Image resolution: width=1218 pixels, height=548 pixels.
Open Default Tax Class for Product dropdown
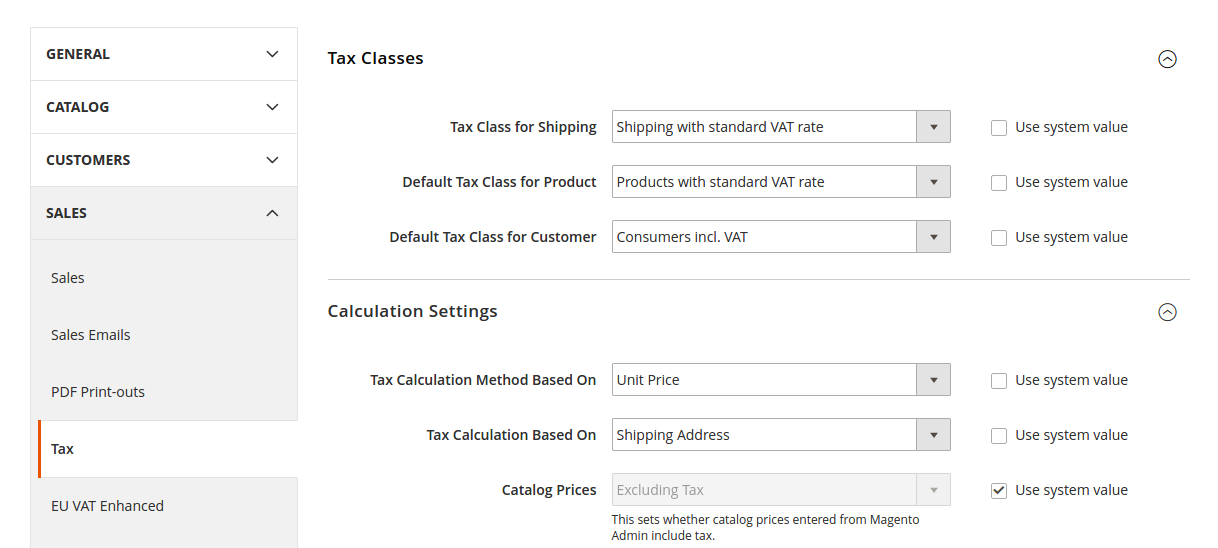(x=781, y=182)
